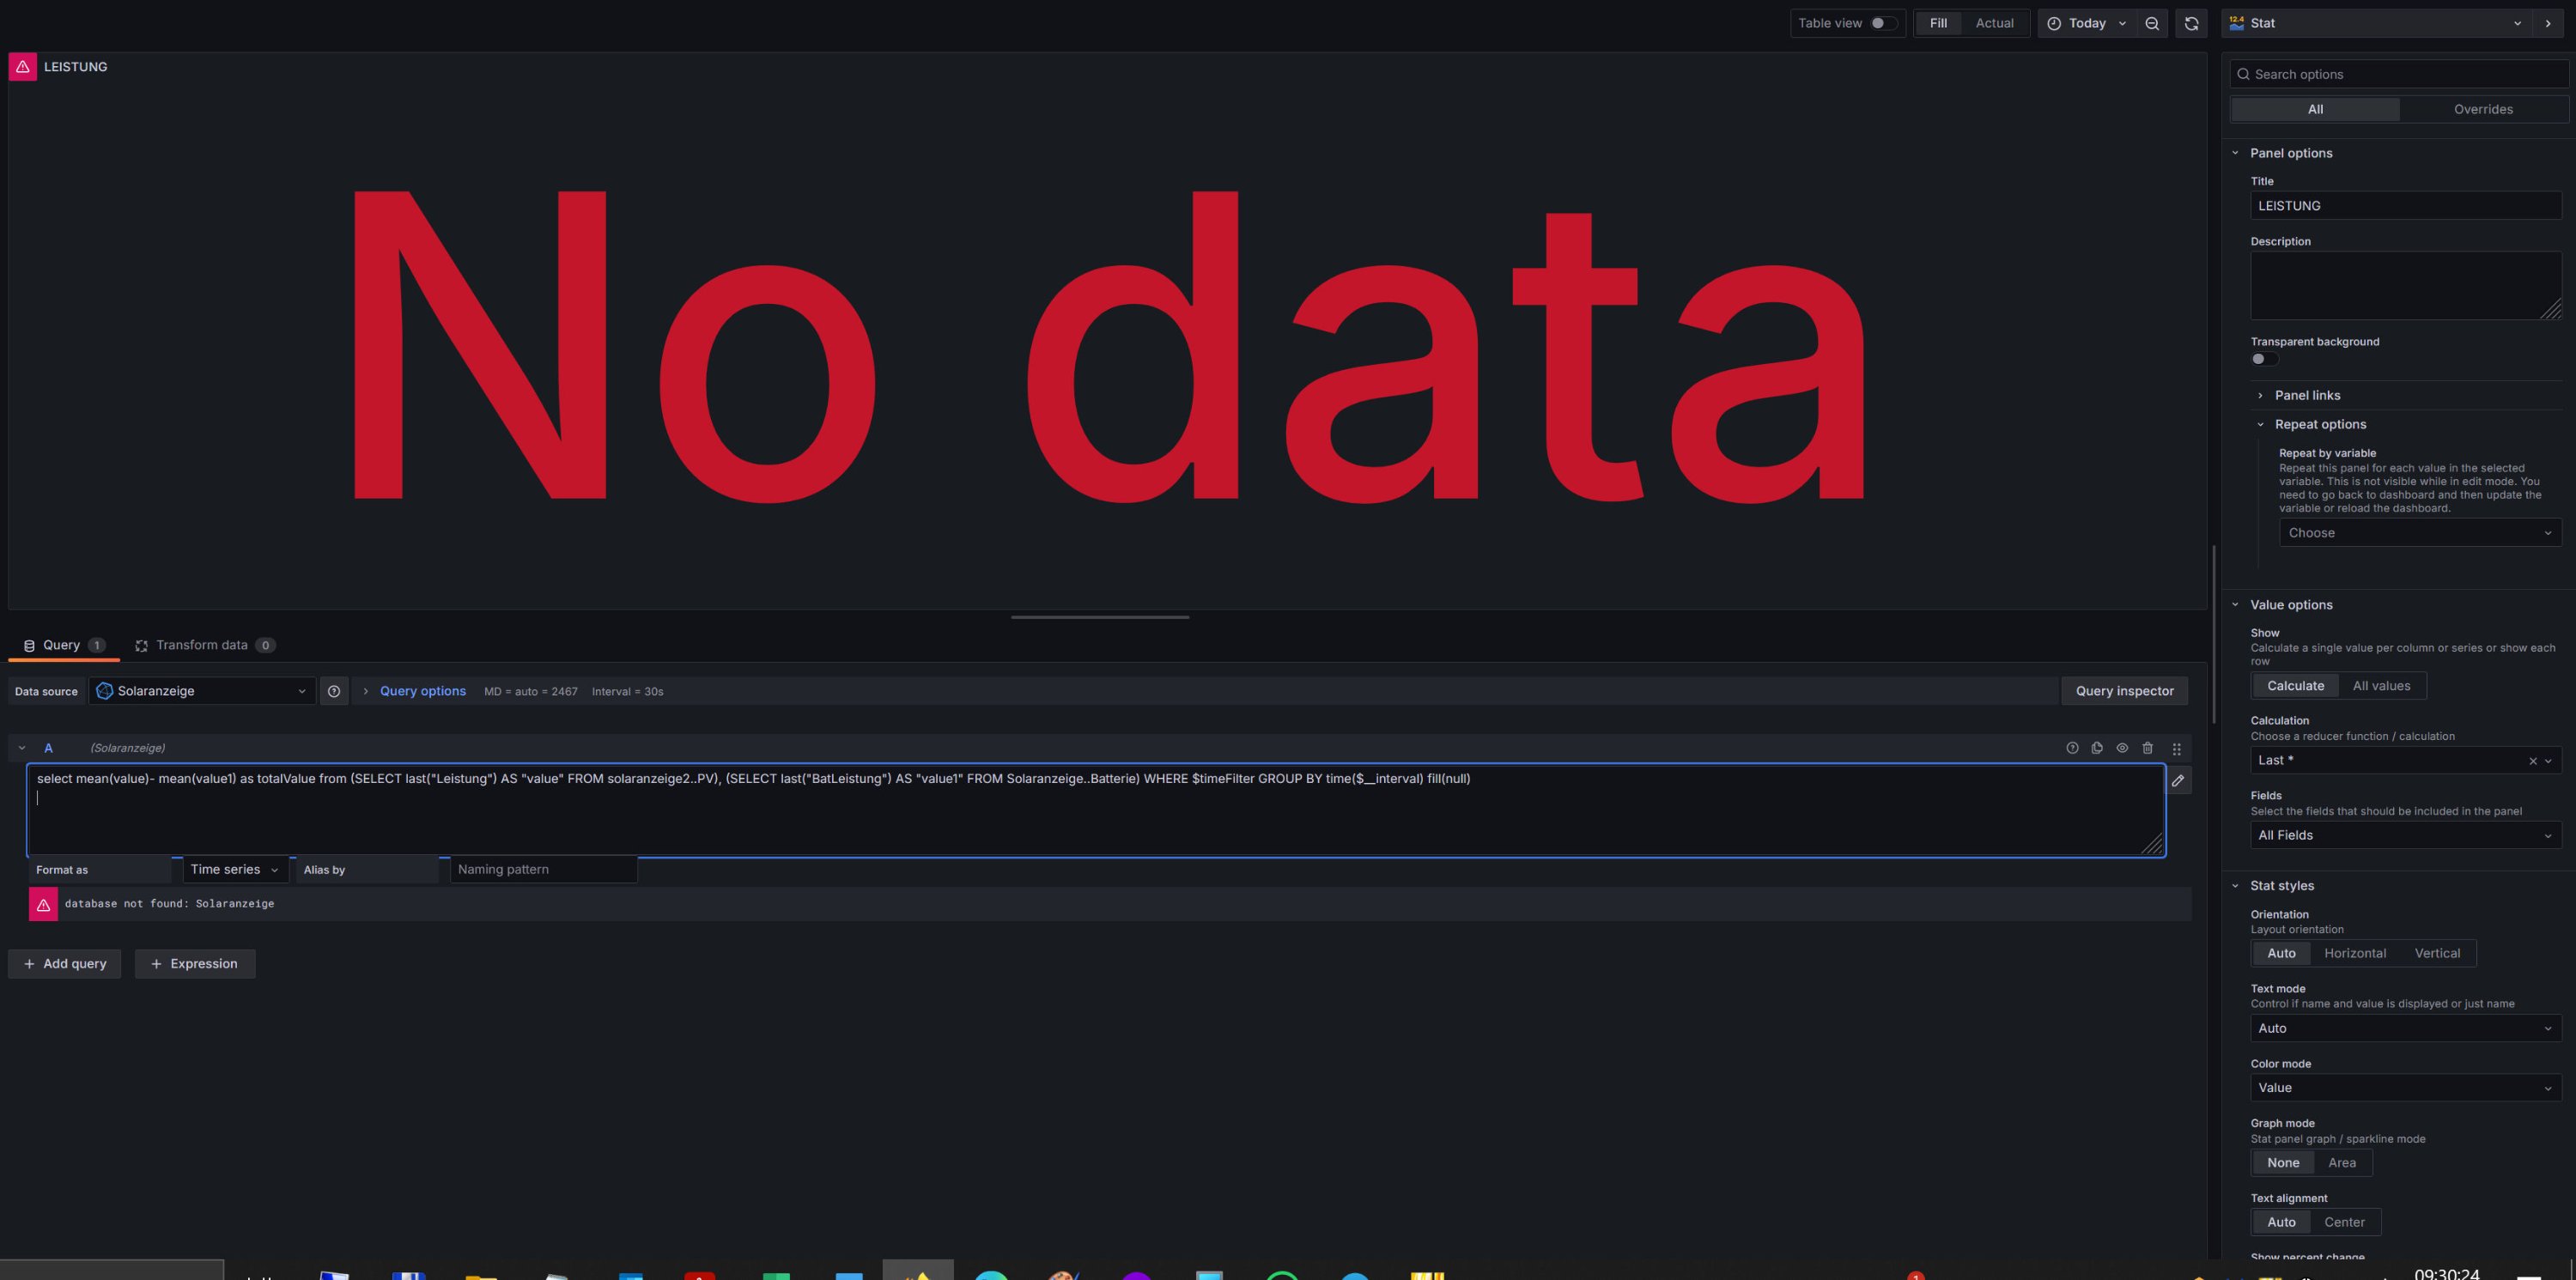2576x1280 pixels.
Task: Click the refresh dashboard icon
Action: 2191,23
